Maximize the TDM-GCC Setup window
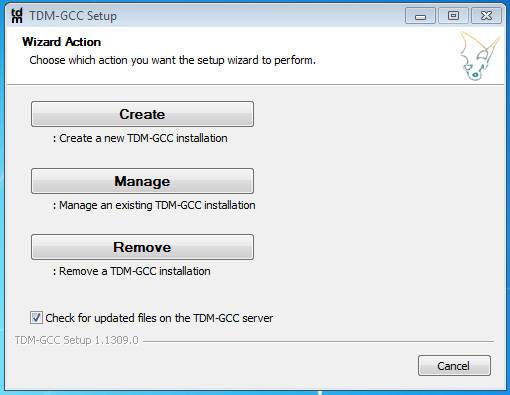The image size is (510, 395). pos(453,16)
